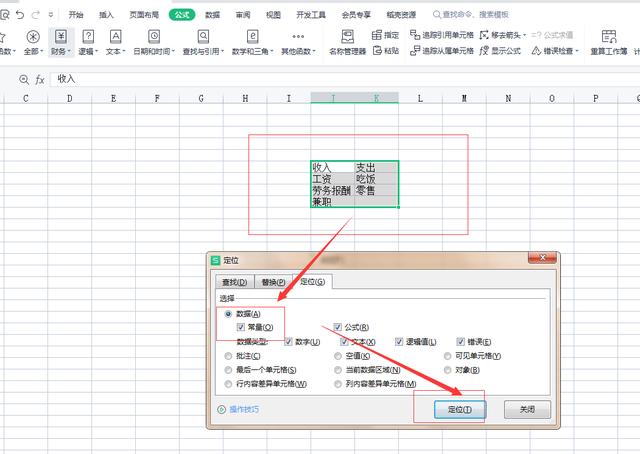
Task: Select the 数据(A) radio button
Action: [228, 314]
